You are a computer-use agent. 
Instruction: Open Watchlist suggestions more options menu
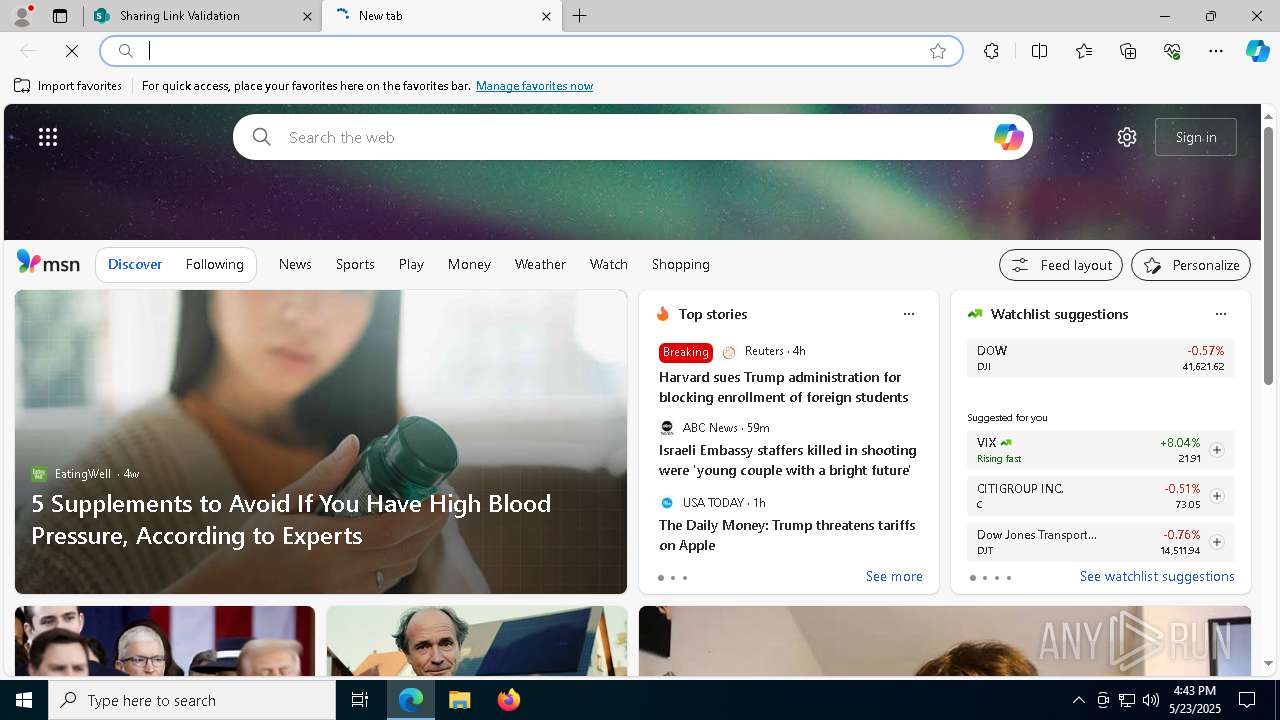click(x=1221, y=314)
